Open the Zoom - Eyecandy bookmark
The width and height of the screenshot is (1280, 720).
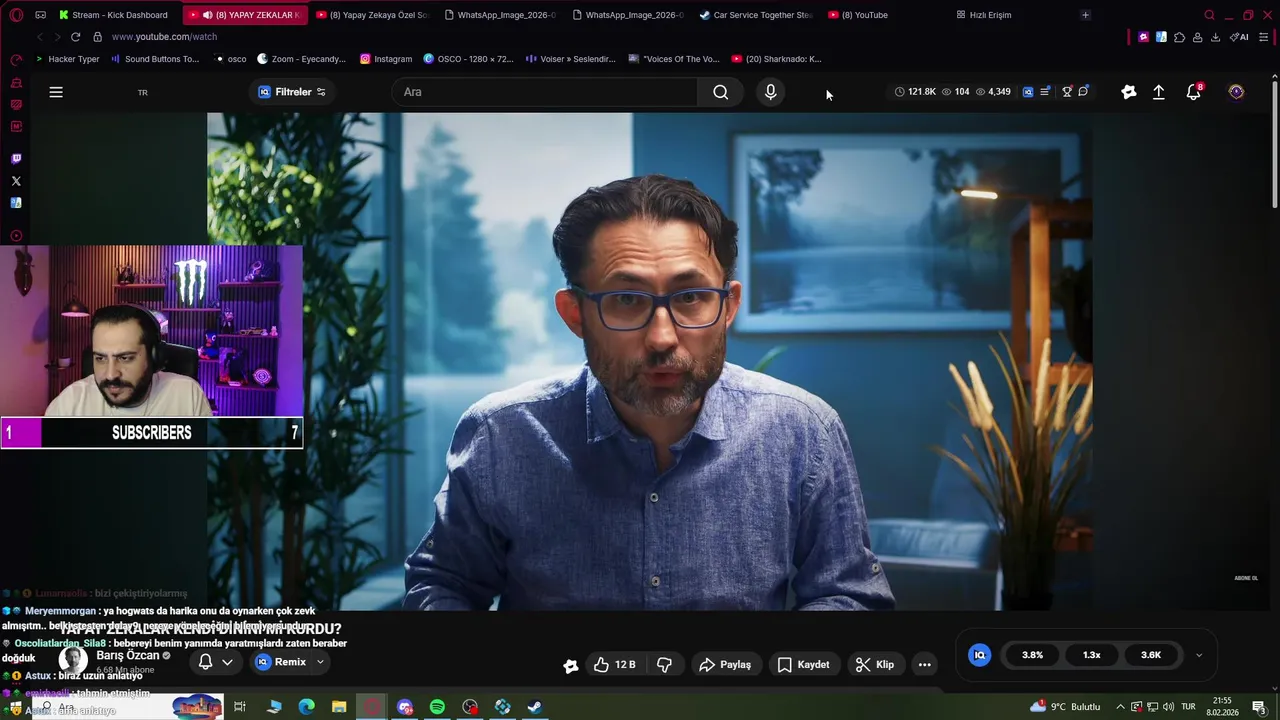point(301,59)
